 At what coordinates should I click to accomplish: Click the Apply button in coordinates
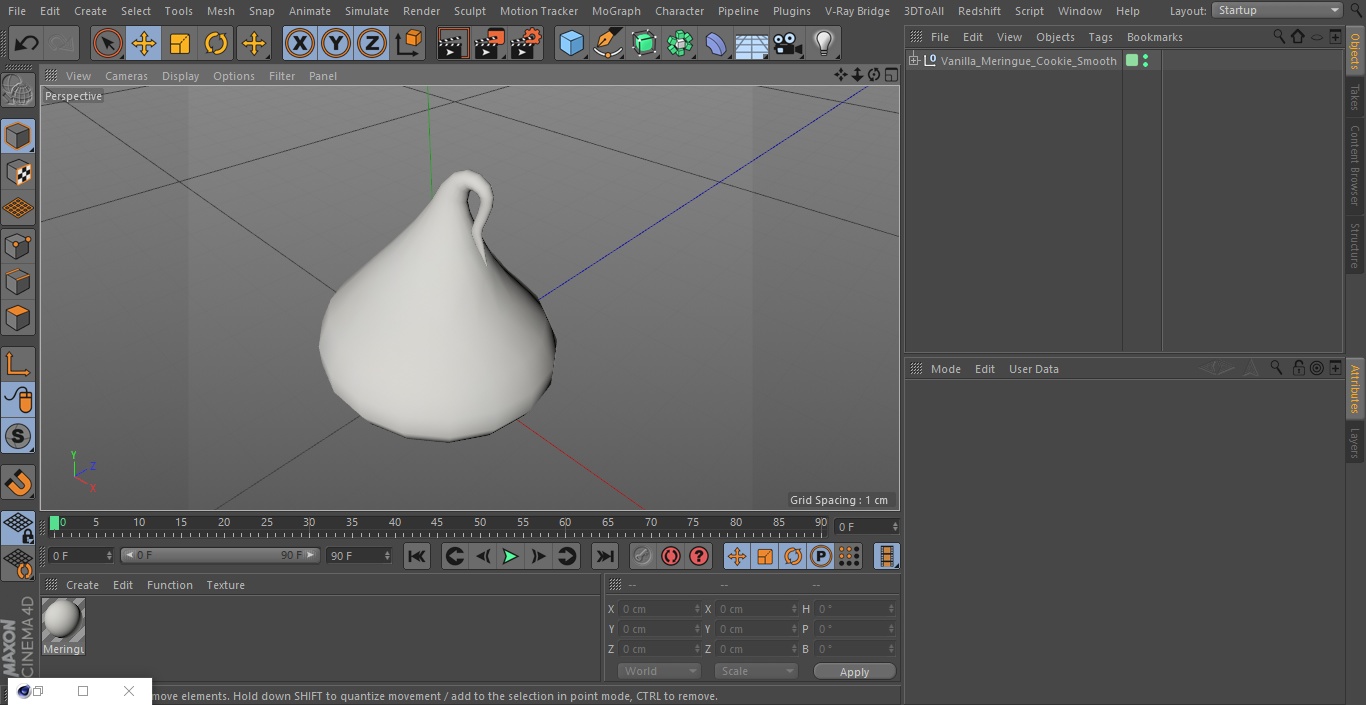click(854, 672)
